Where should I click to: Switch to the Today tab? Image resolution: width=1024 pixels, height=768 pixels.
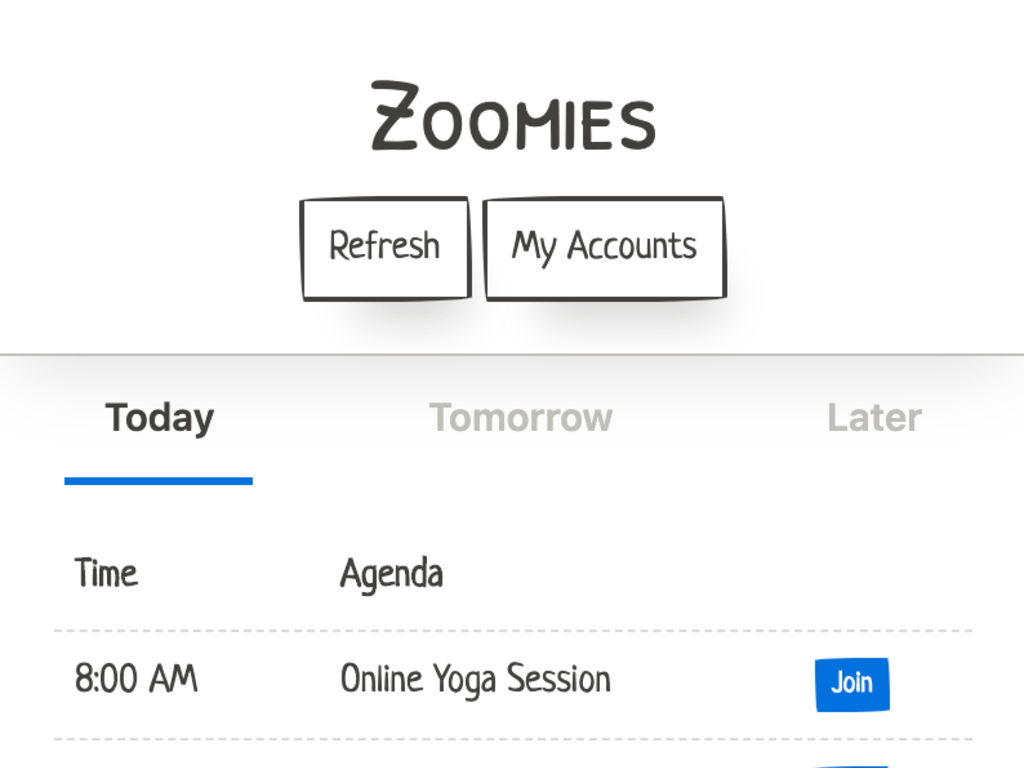click(x=159, y=418)
